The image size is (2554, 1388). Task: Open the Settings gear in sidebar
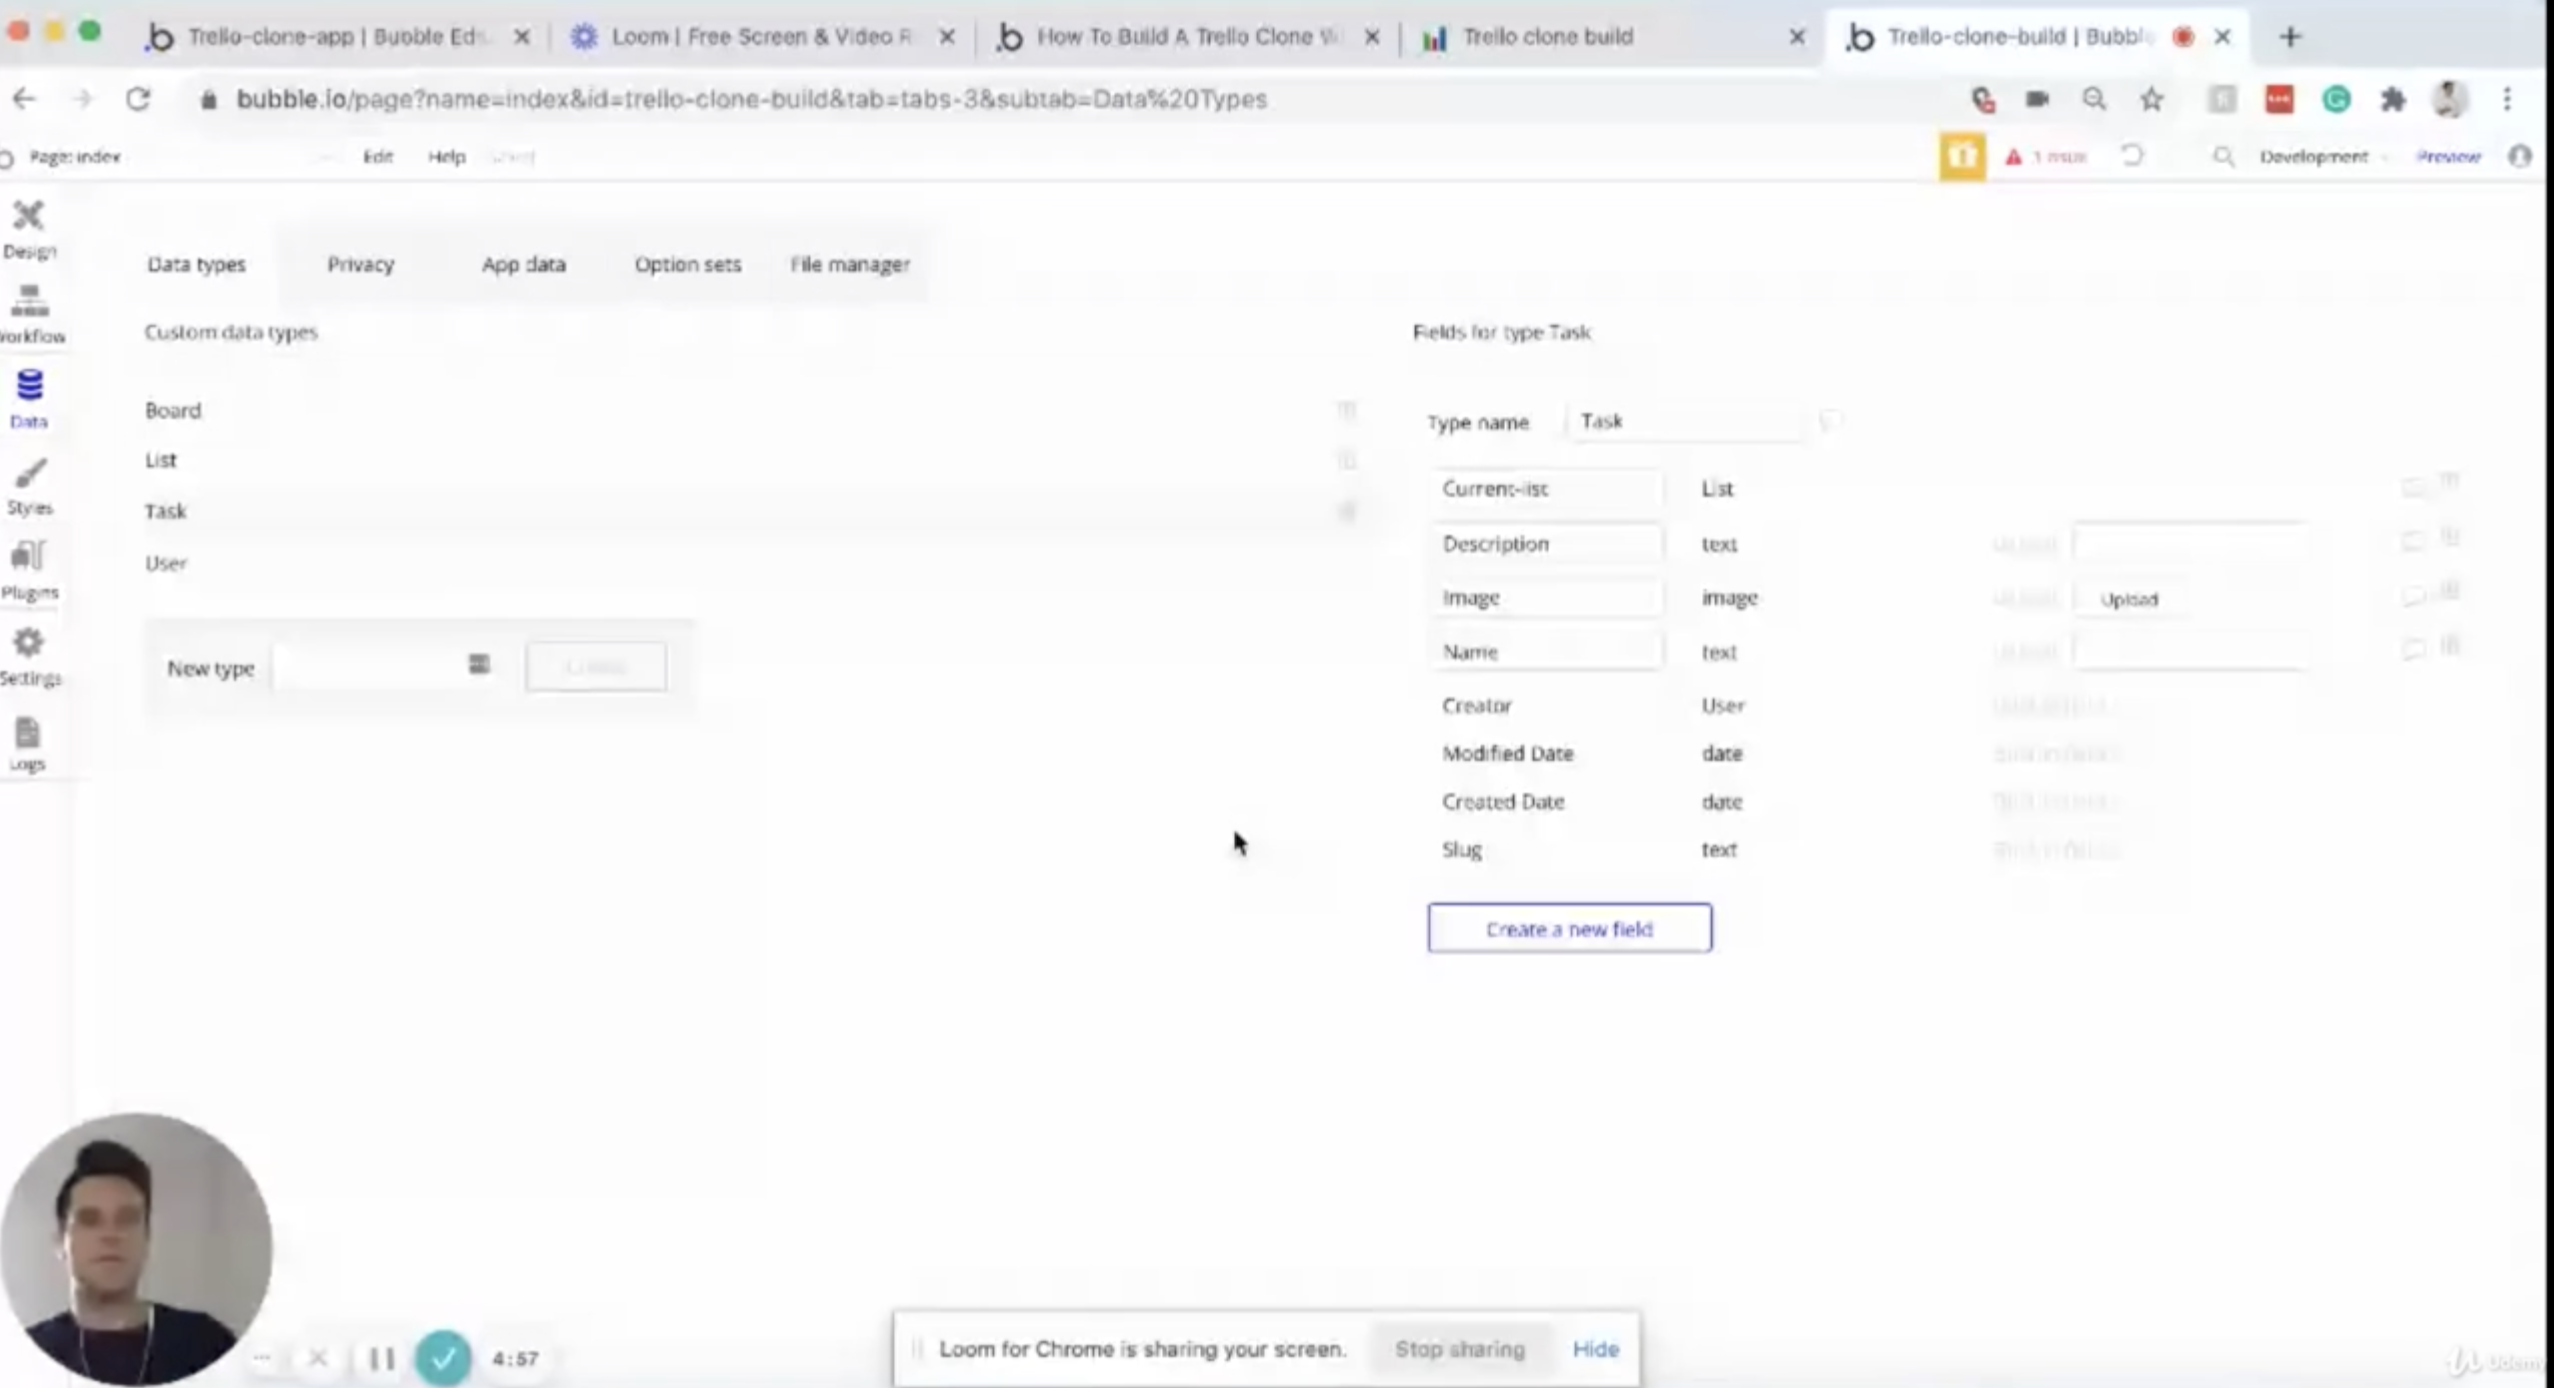29,656
